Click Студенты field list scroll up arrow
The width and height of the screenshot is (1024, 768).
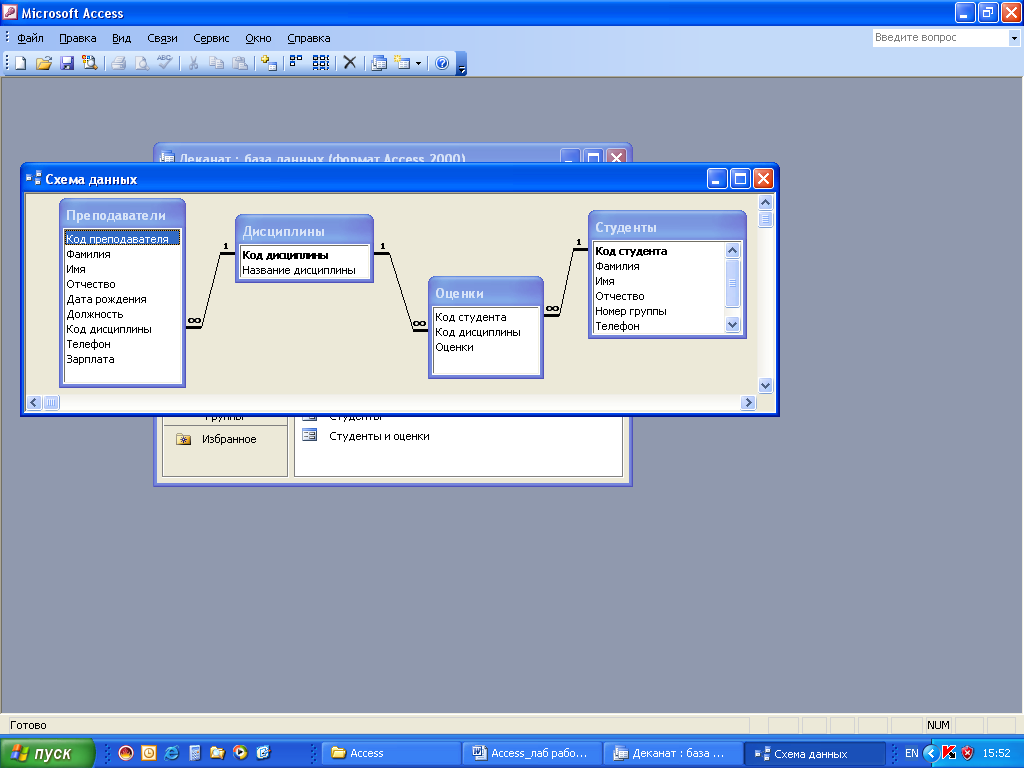[732, 250]
